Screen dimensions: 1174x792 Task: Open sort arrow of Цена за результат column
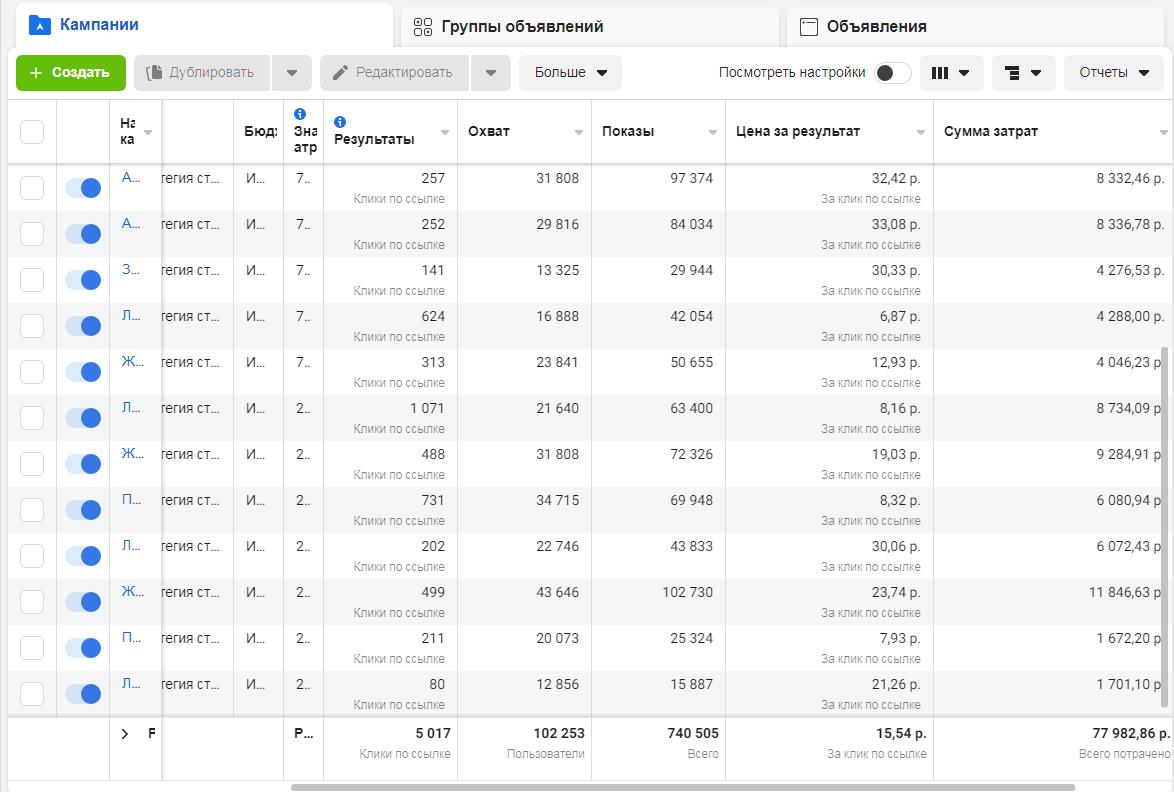pyautogui.click(x=921, y=132)
